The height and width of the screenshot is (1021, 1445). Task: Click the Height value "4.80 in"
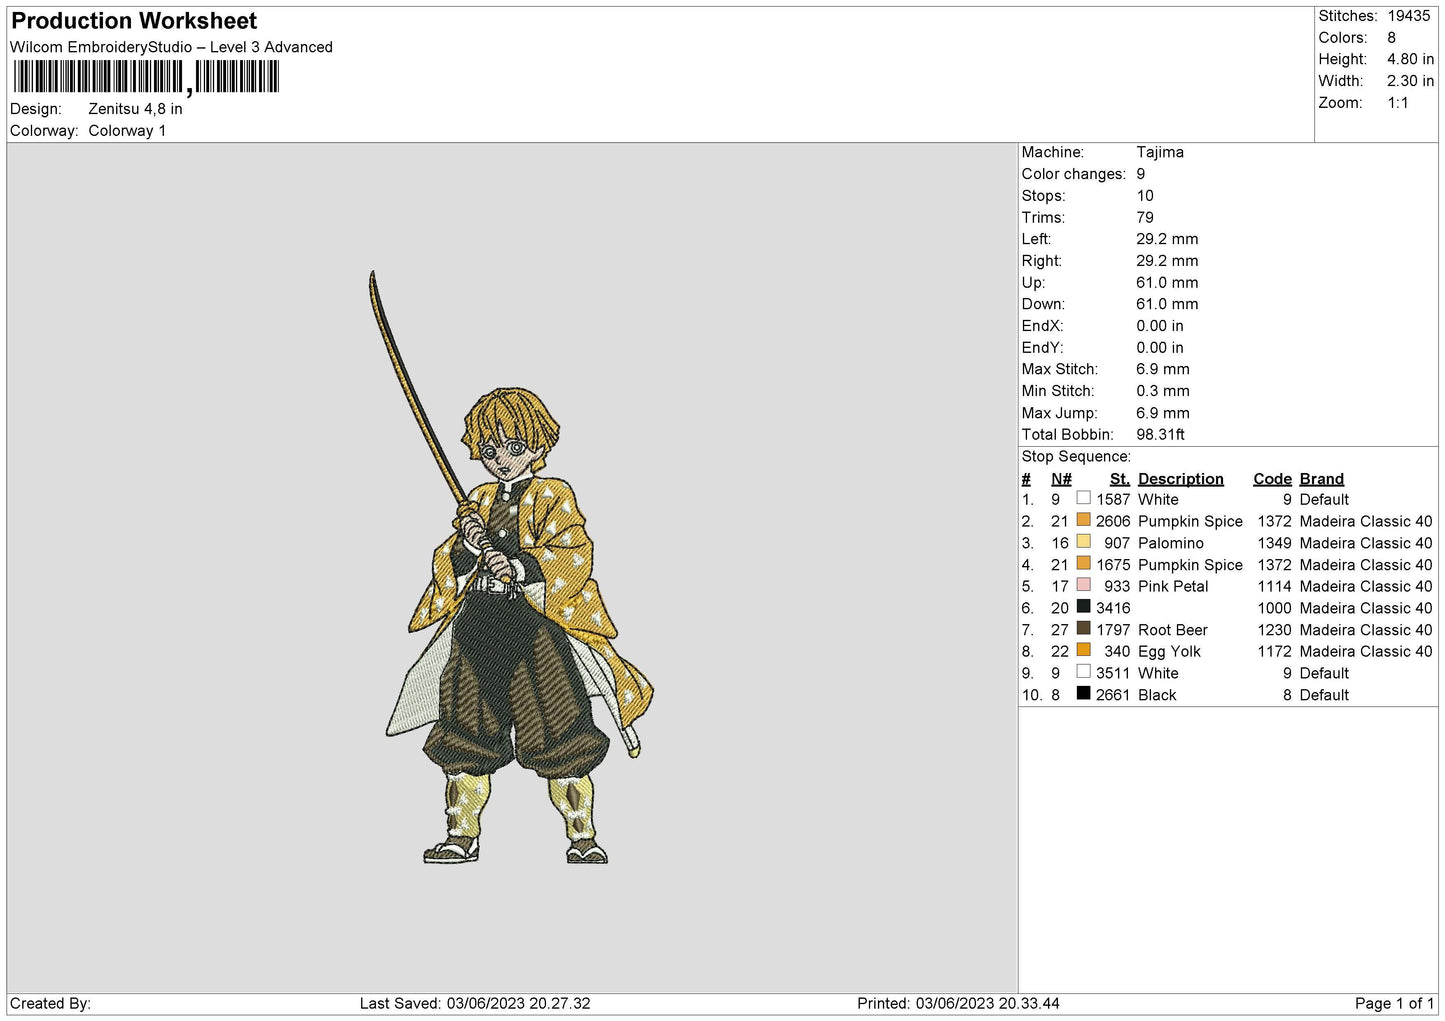tap(1410, 59)
